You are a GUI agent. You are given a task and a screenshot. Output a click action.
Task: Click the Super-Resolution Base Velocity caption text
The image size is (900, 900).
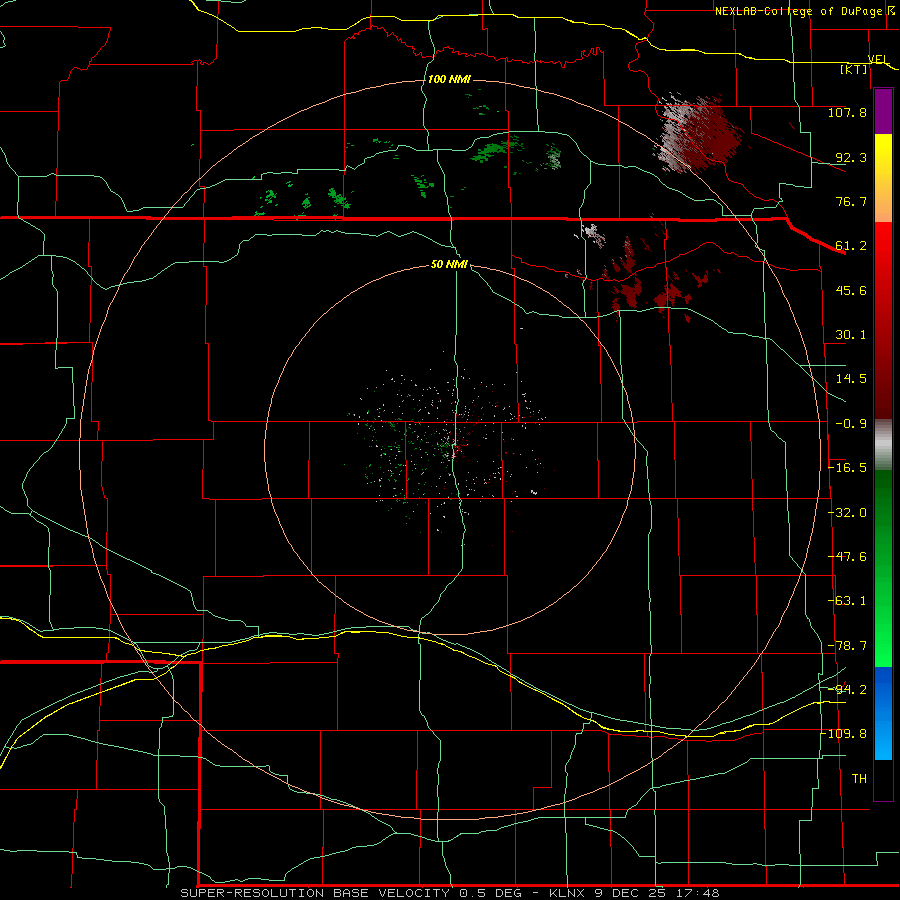click(449, 893)
